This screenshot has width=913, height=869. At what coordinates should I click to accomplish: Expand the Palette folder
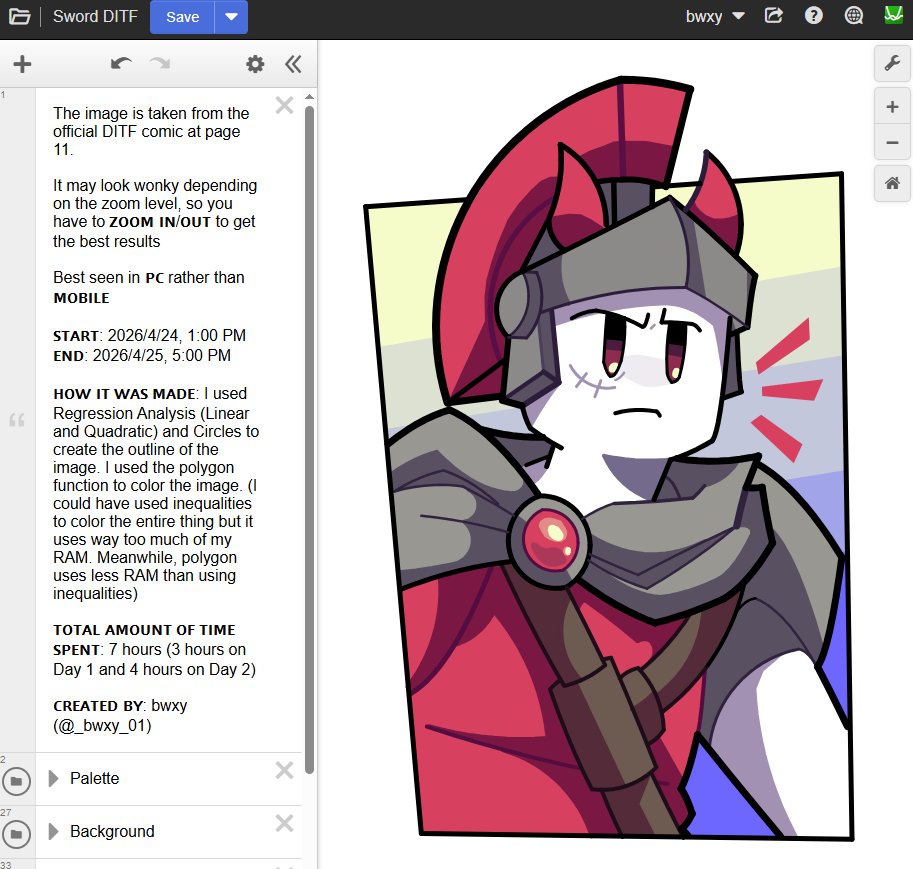click(54, 778)
